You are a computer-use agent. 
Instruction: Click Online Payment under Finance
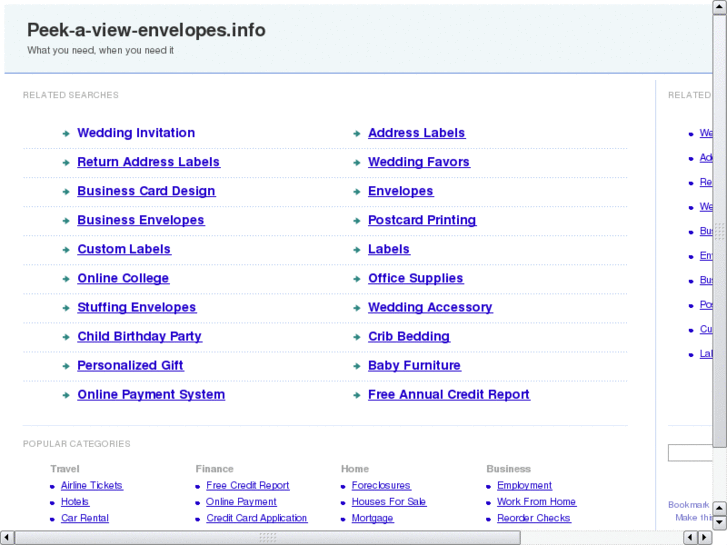pos(241,502)
